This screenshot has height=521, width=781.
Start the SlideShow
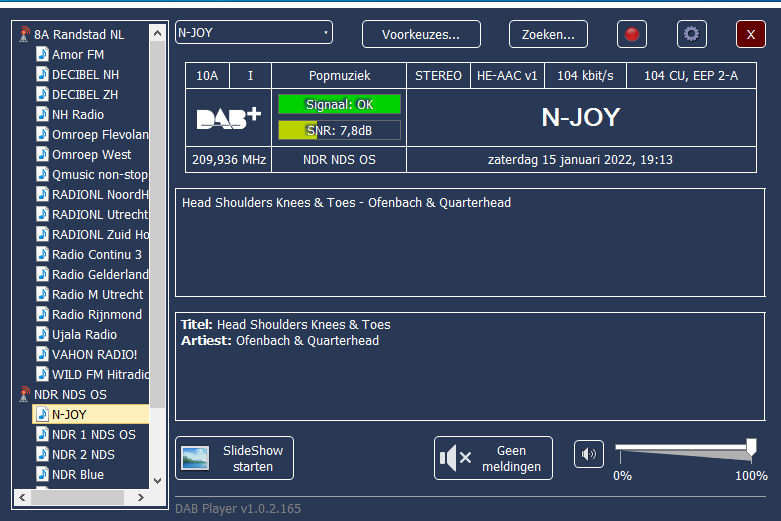(235, 458)
